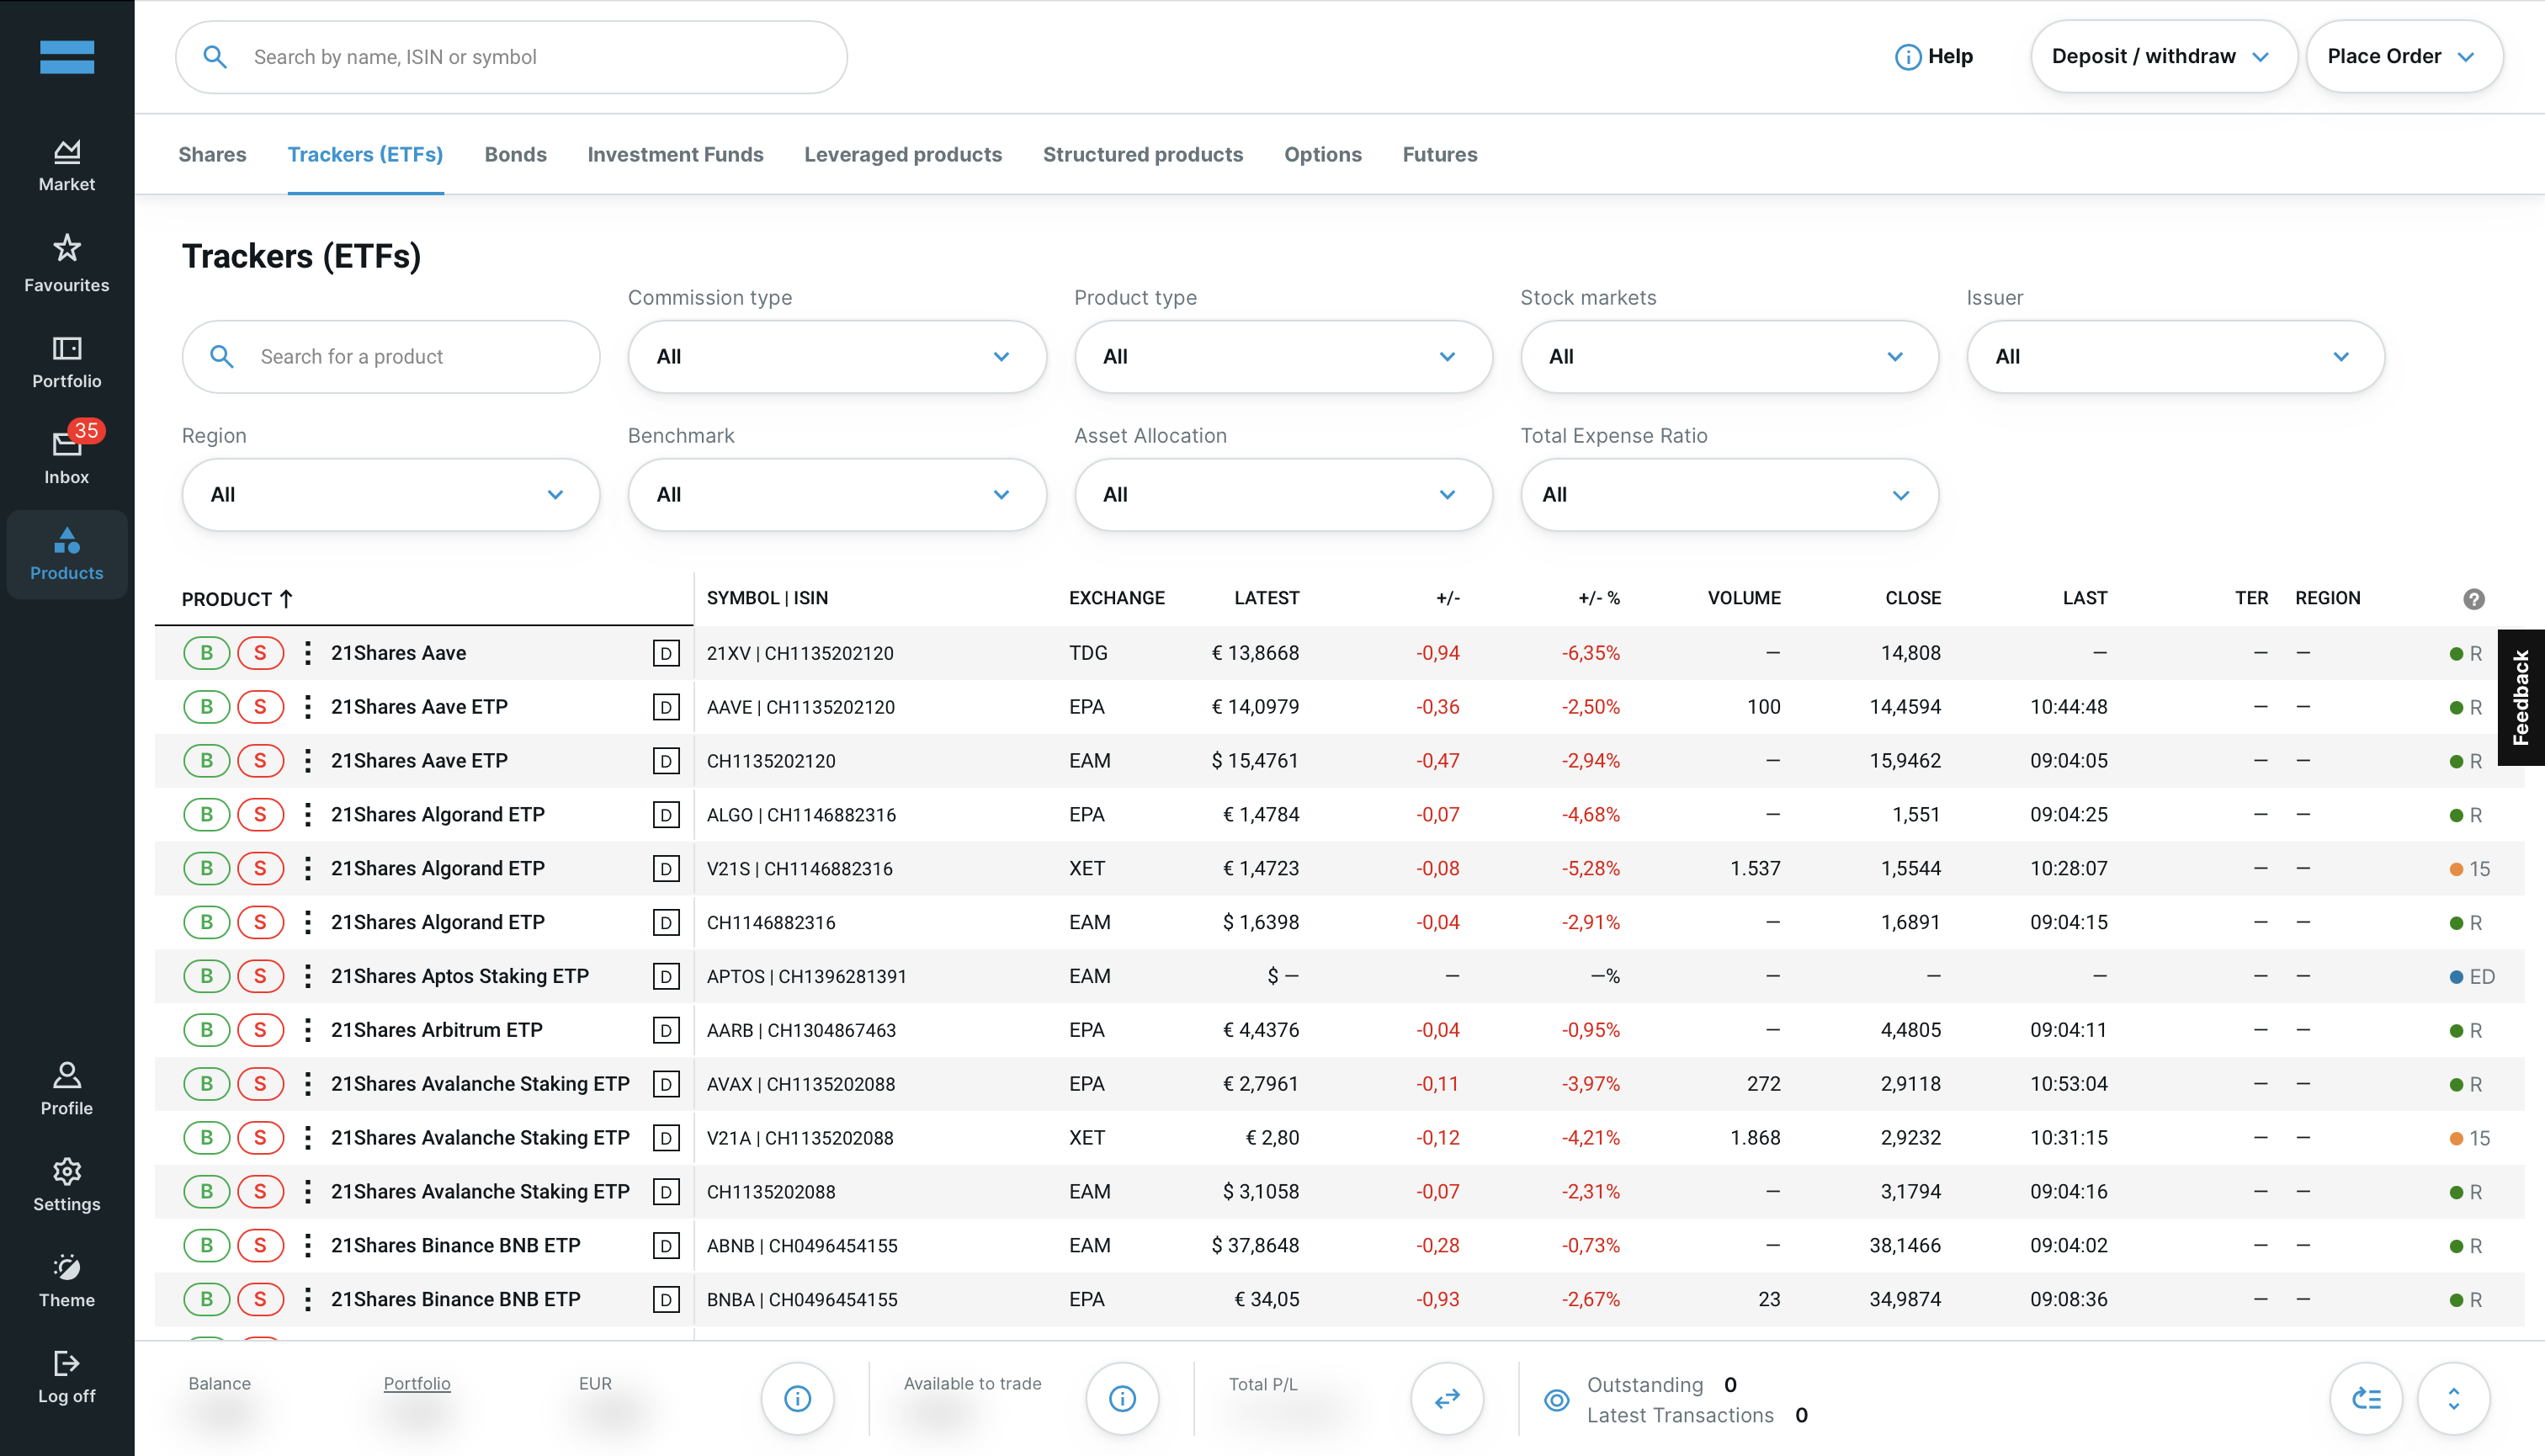Click the Theme icon in sidebar

pos(66,1279)
